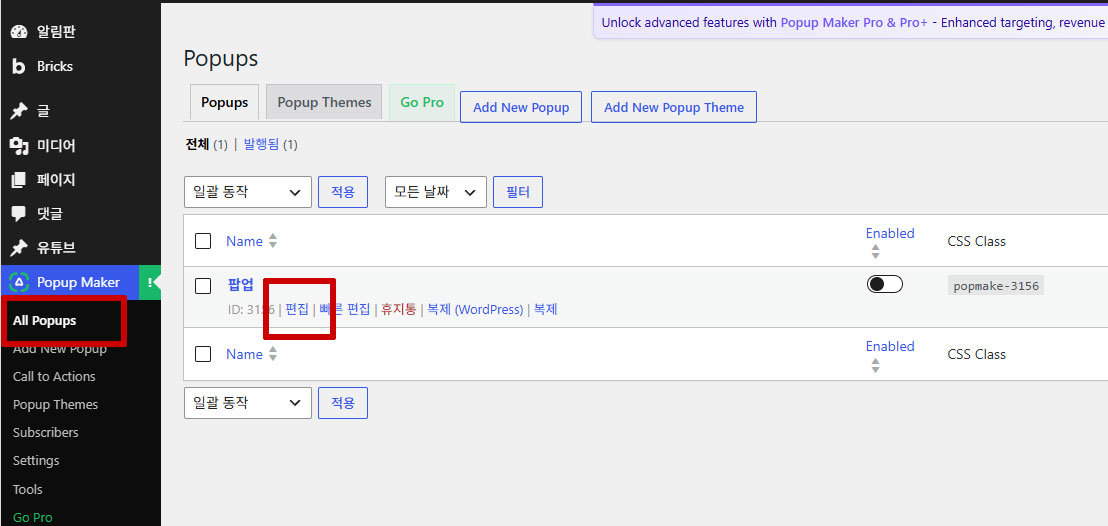Switch to the Popup Themes tab
The width and height of the screenshot is (1108, 526).
324,103
